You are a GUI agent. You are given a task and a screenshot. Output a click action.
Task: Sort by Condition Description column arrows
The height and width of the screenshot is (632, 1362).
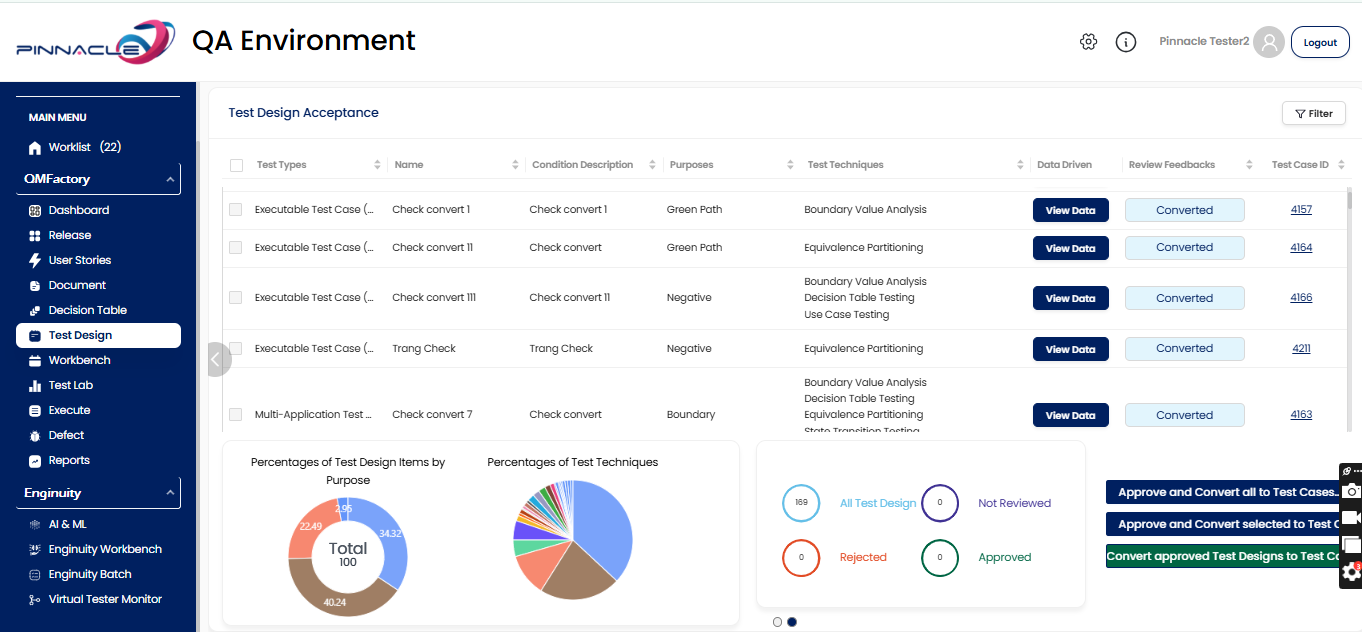tap(652, 165)
